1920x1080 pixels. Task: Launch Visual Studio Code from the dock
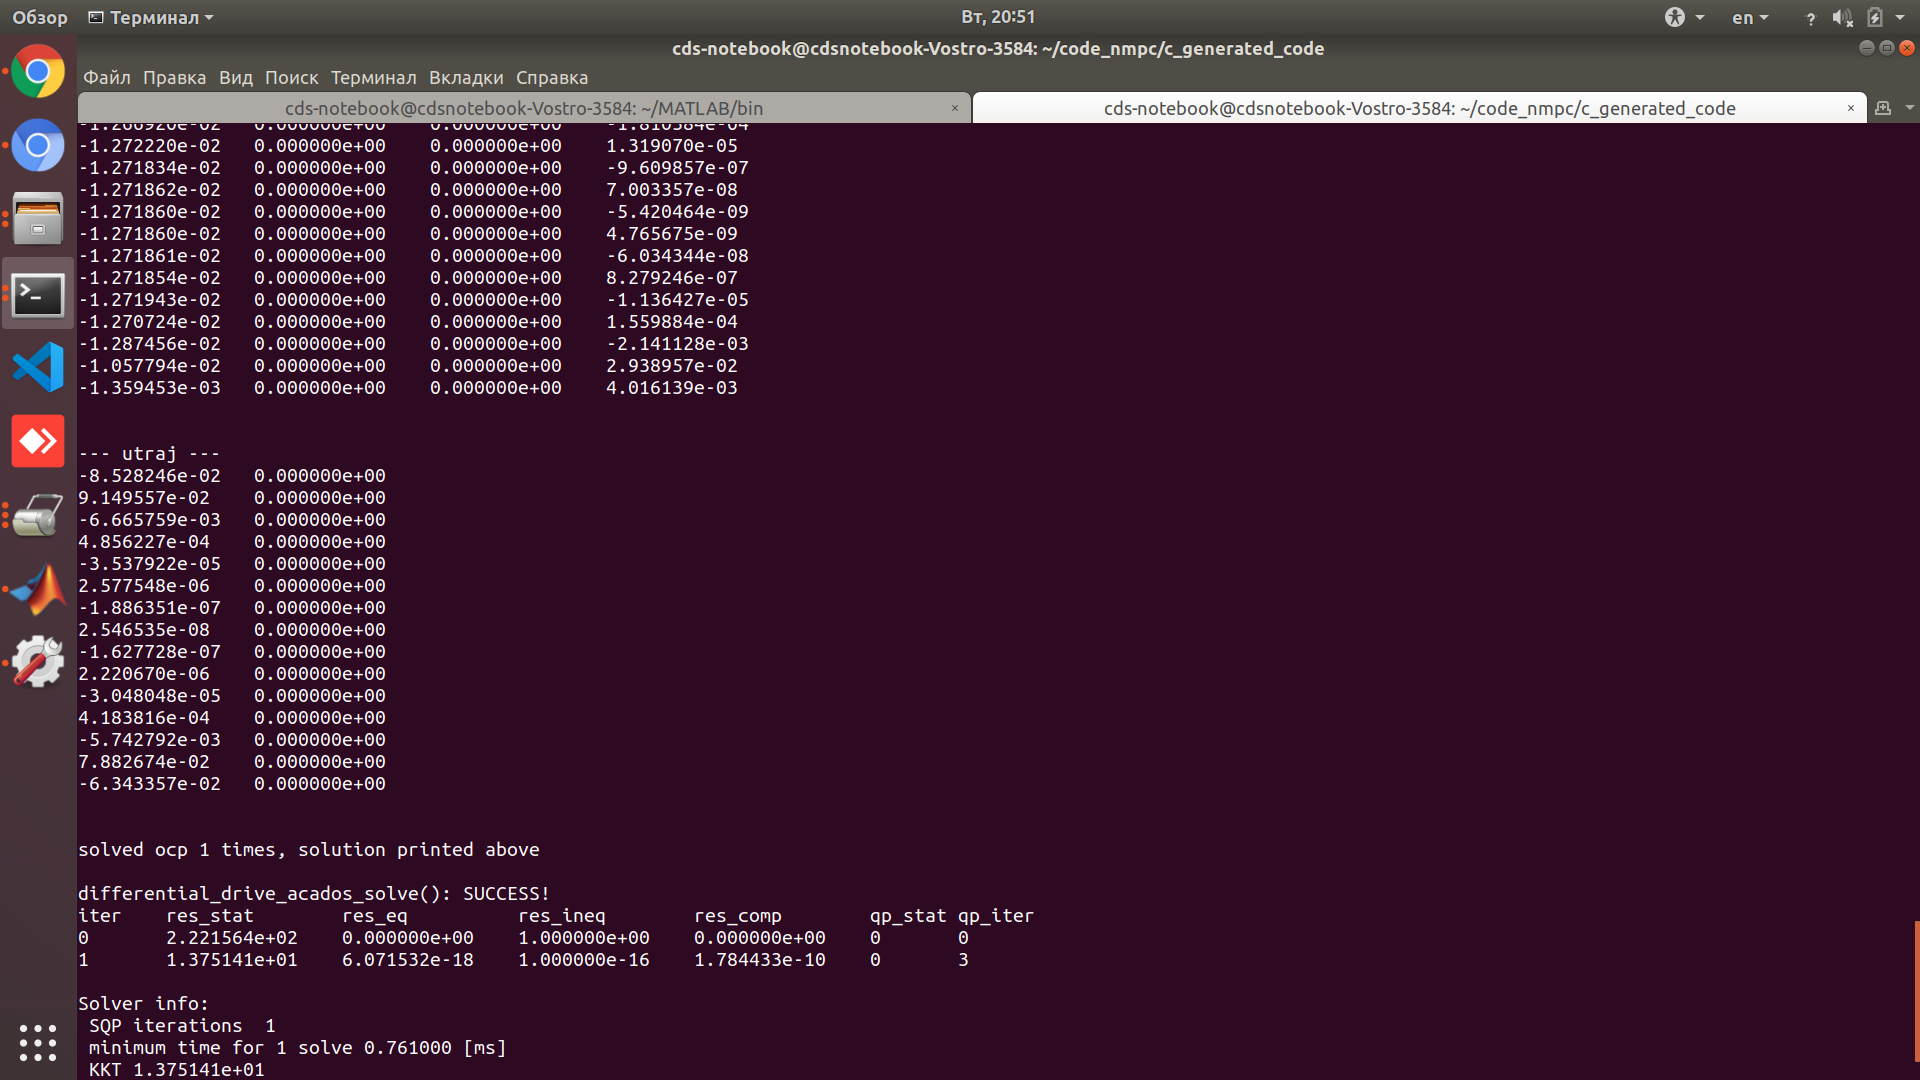tap(37, 367)
